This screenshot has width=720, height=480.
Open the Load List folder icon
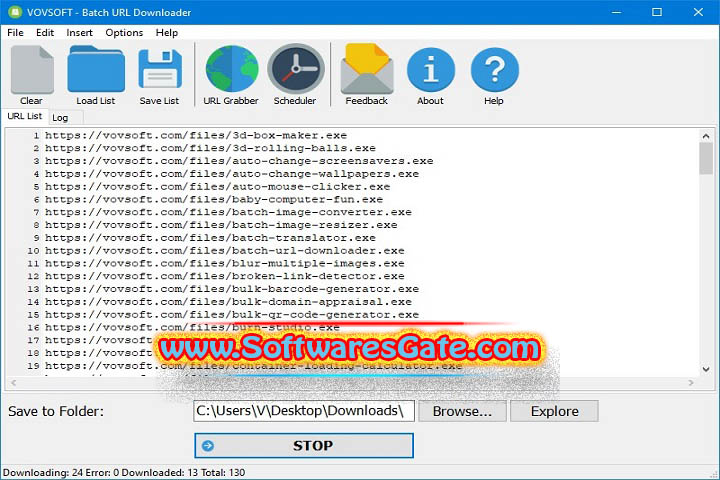(96, 69)
